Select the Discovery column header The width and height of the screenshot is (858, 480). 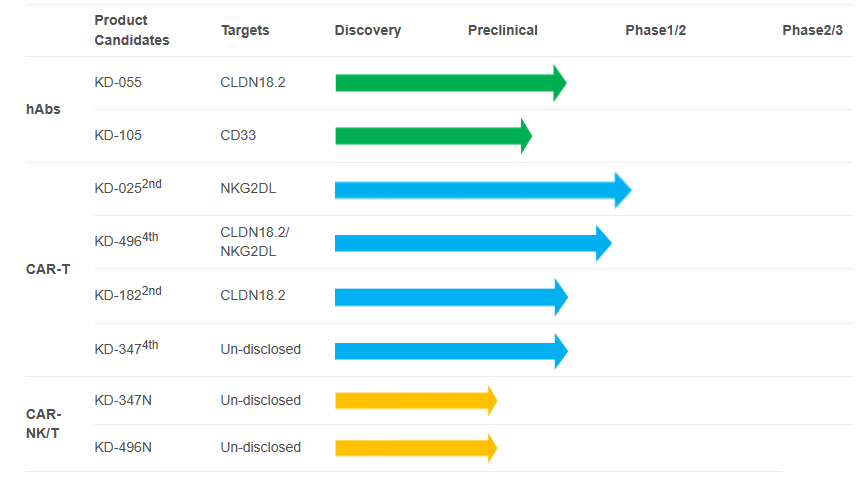pos(368,30)
